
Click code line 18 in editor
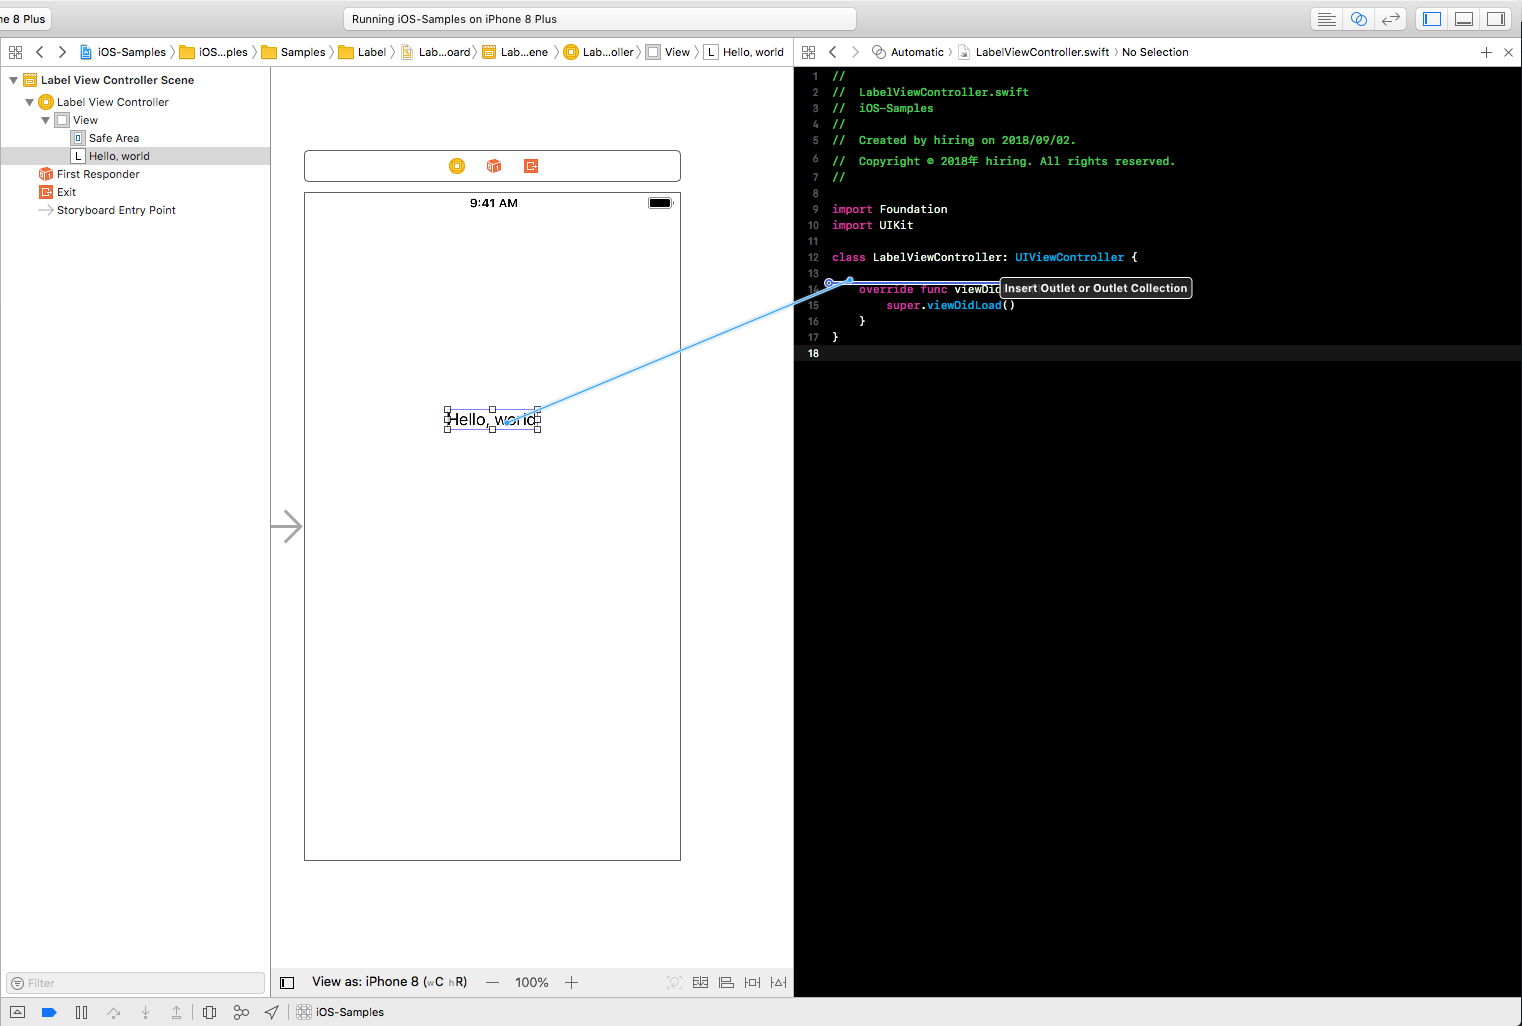point(1158,353)
